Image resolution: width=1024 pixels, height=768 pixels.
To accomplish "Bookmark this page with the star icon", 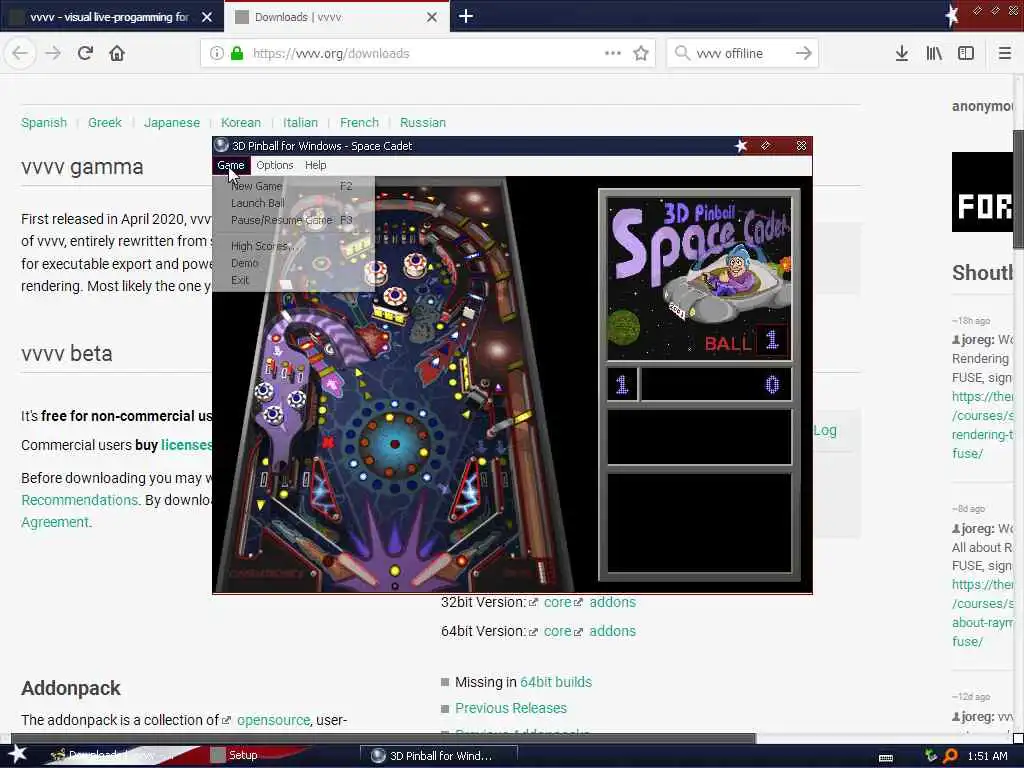I will pos(641,53).
